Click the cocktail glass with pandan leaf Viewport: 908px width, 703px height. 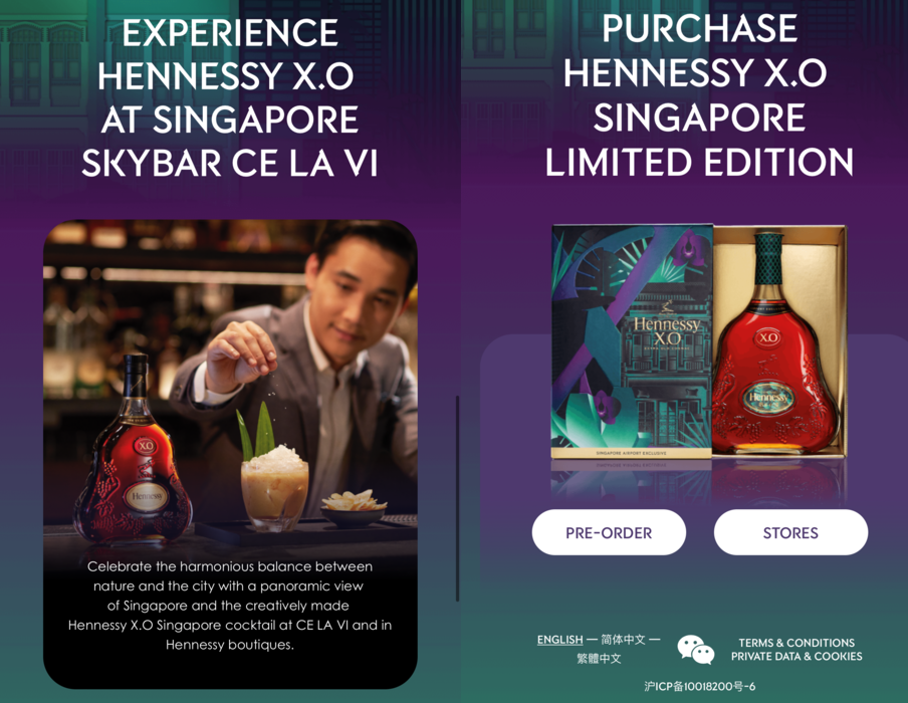point(273,469)
